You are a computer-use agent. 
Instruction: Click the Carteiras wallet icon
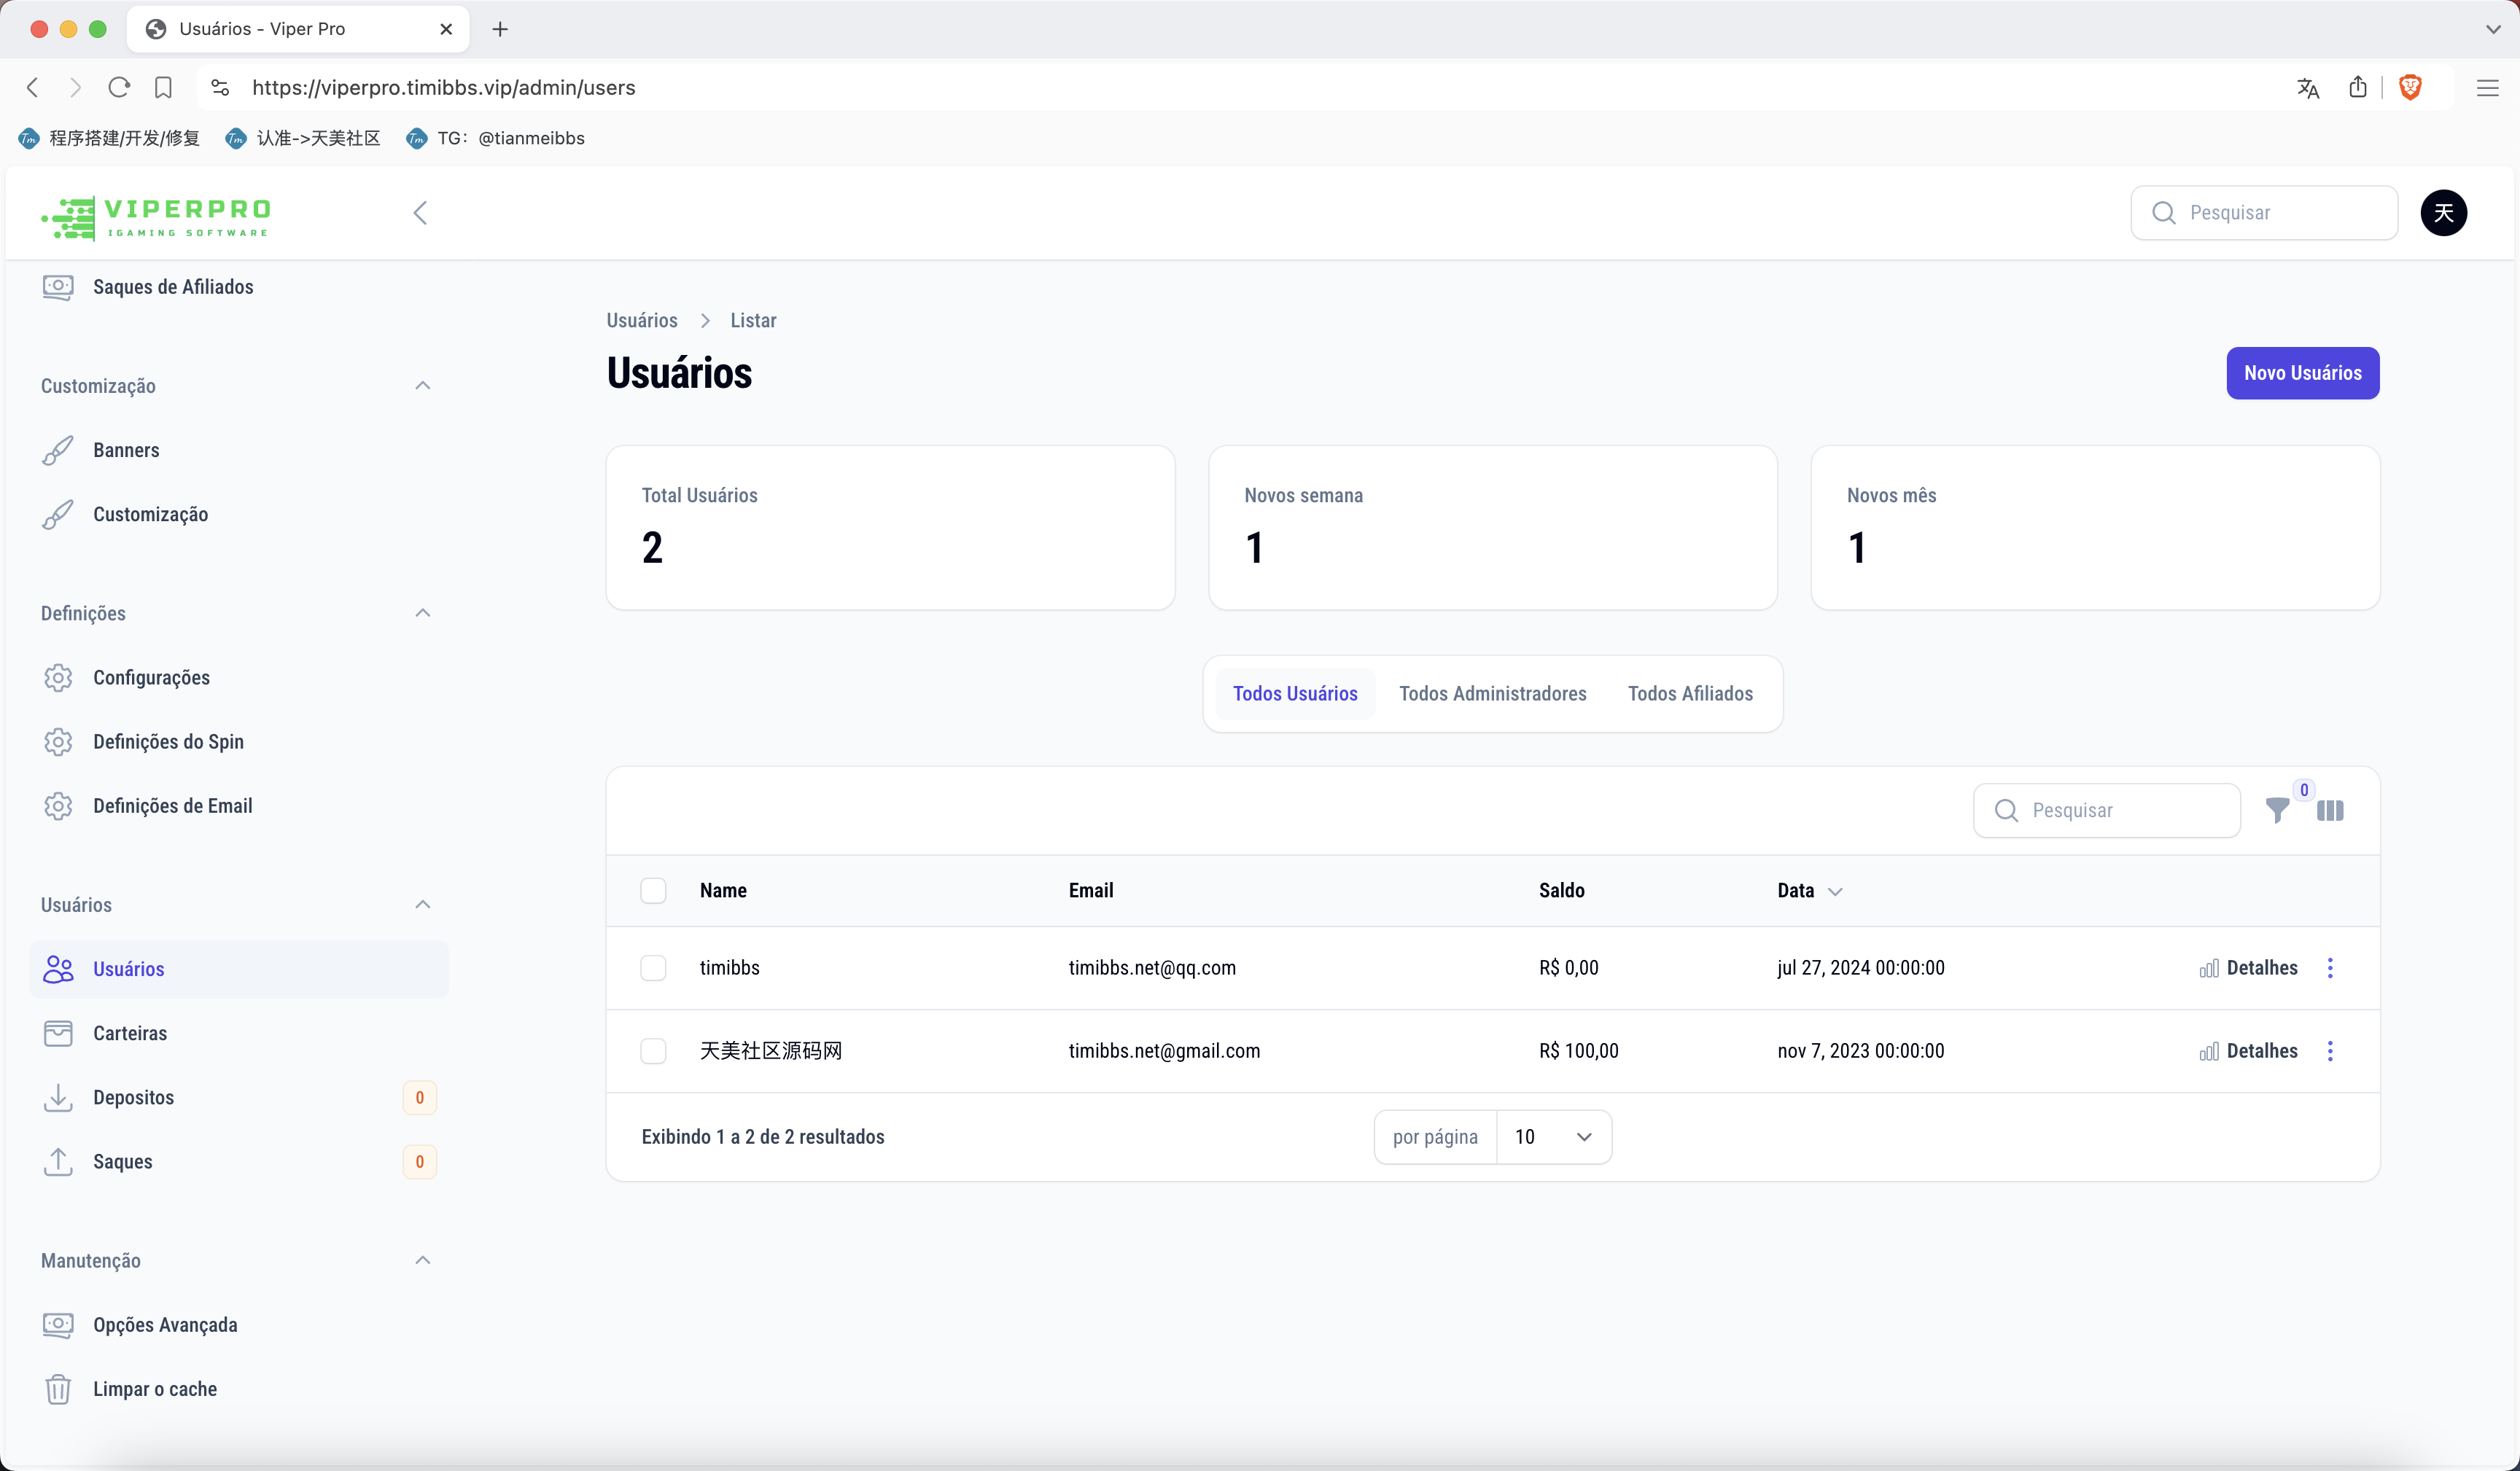coord(58,1033)
